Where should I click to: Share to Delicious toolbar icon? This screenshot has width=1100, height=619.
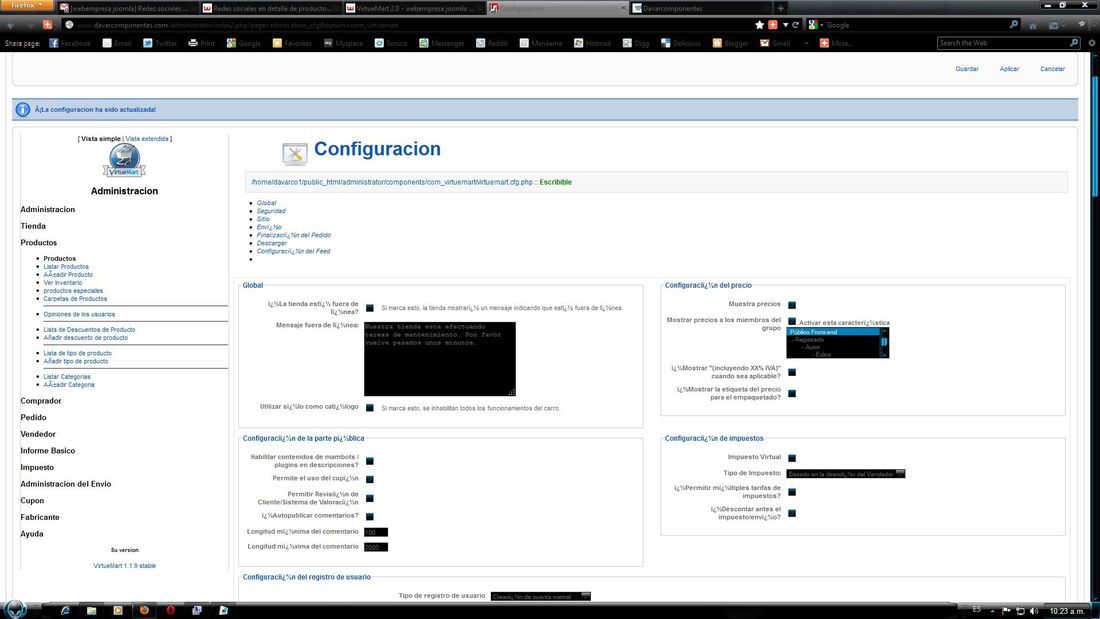pos(665,43)
